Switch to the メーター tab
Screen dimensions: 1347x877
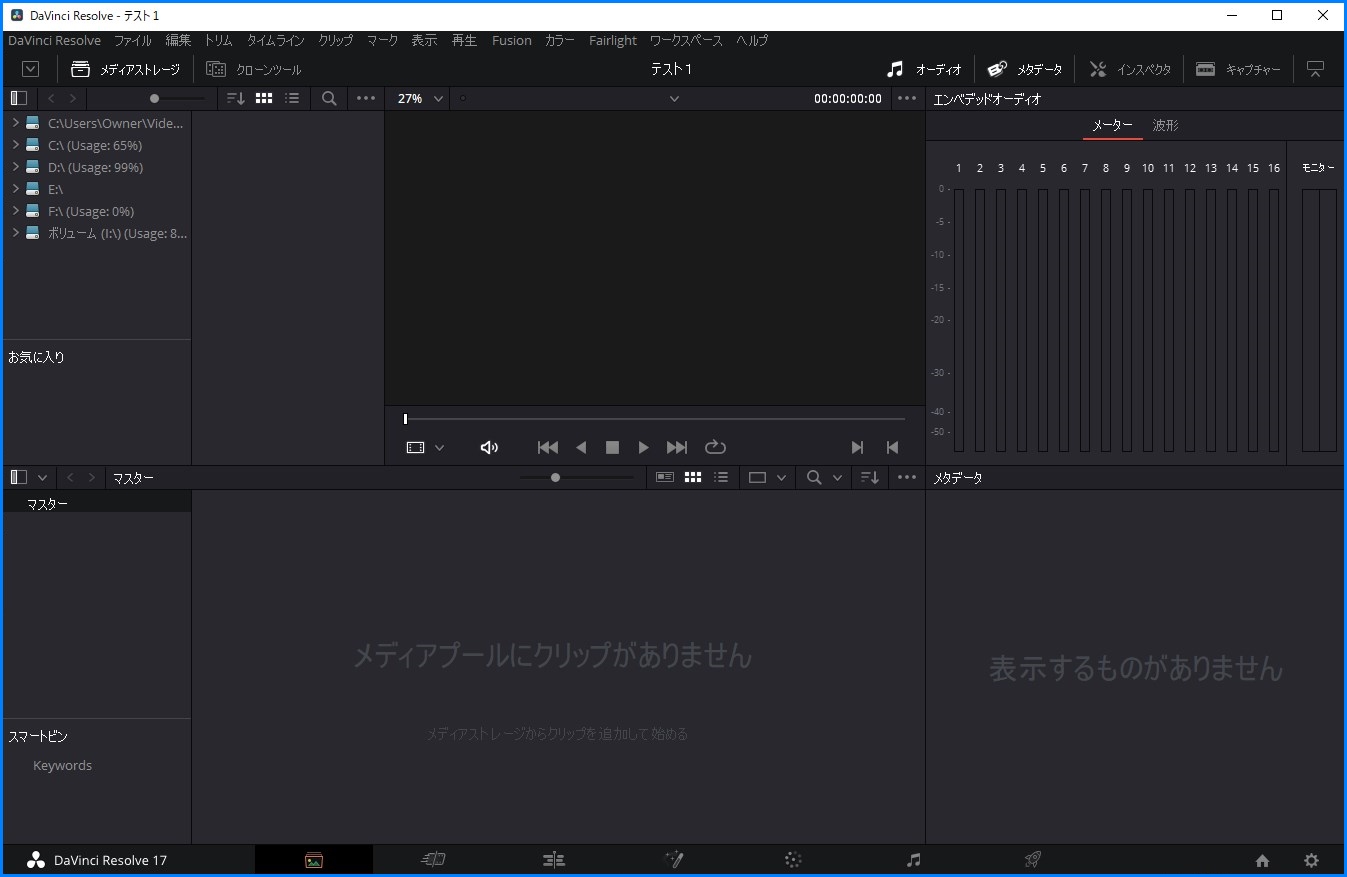(1112, 125)
